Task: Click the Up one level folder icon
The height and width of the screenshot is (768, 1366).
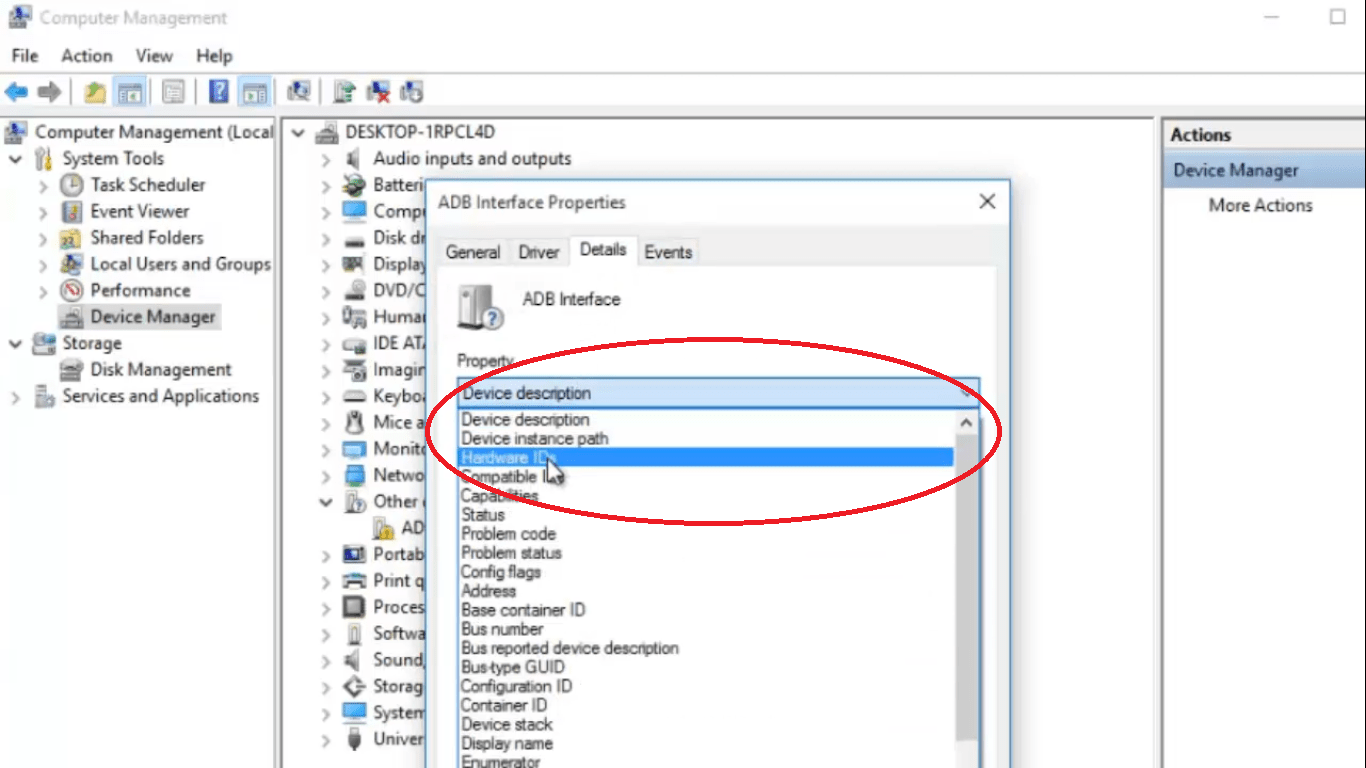Action: coord(95,93)
